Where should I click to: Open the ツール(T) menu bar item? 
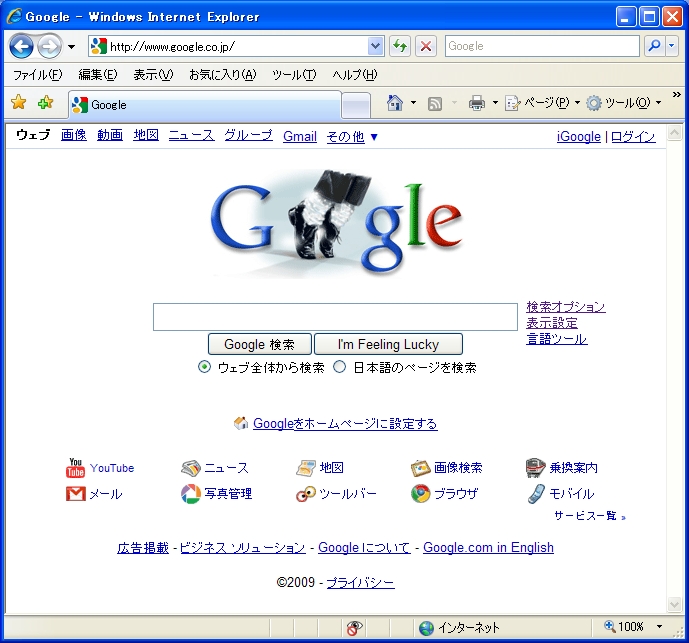click(294, 75)
